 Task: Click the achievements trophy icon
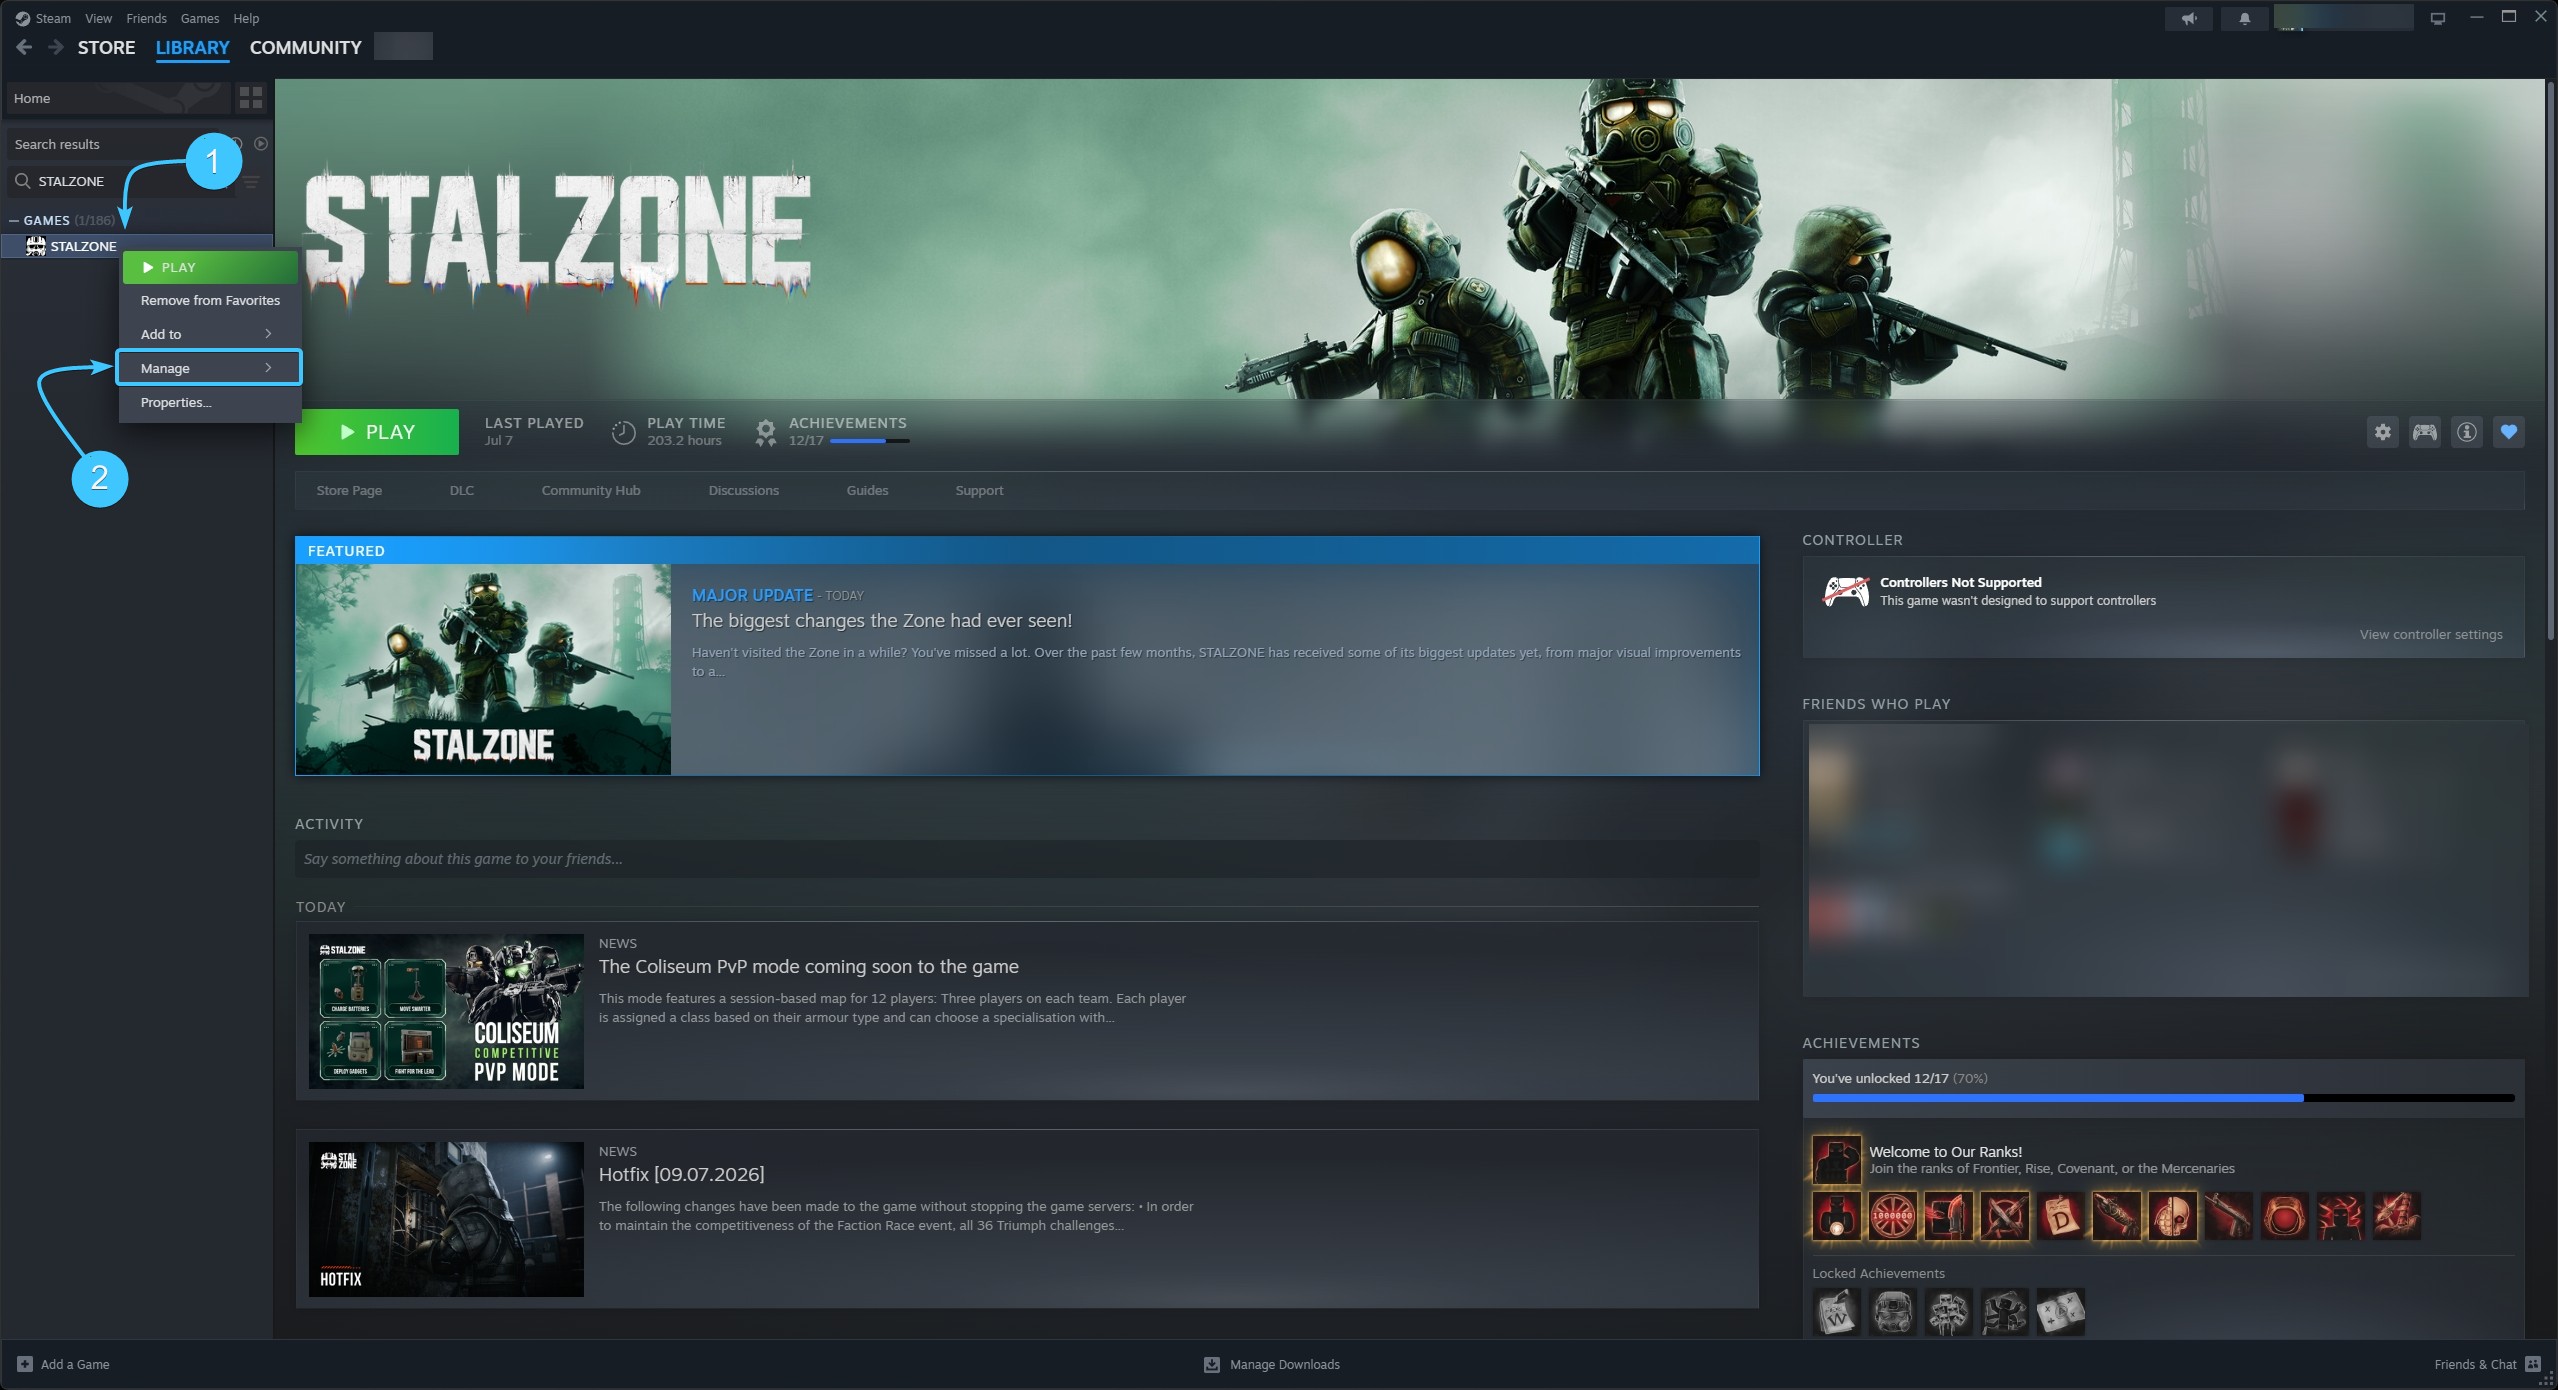[765, 432]
